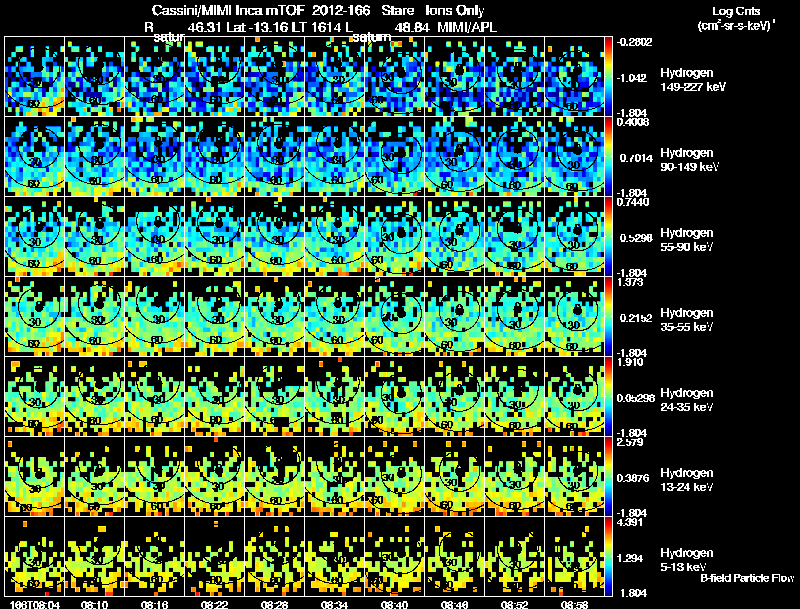Click the 'Hydrogen 24-35 keV' row label
The image size is (800, 609).
pyautogui.click(x=687, y=400)
